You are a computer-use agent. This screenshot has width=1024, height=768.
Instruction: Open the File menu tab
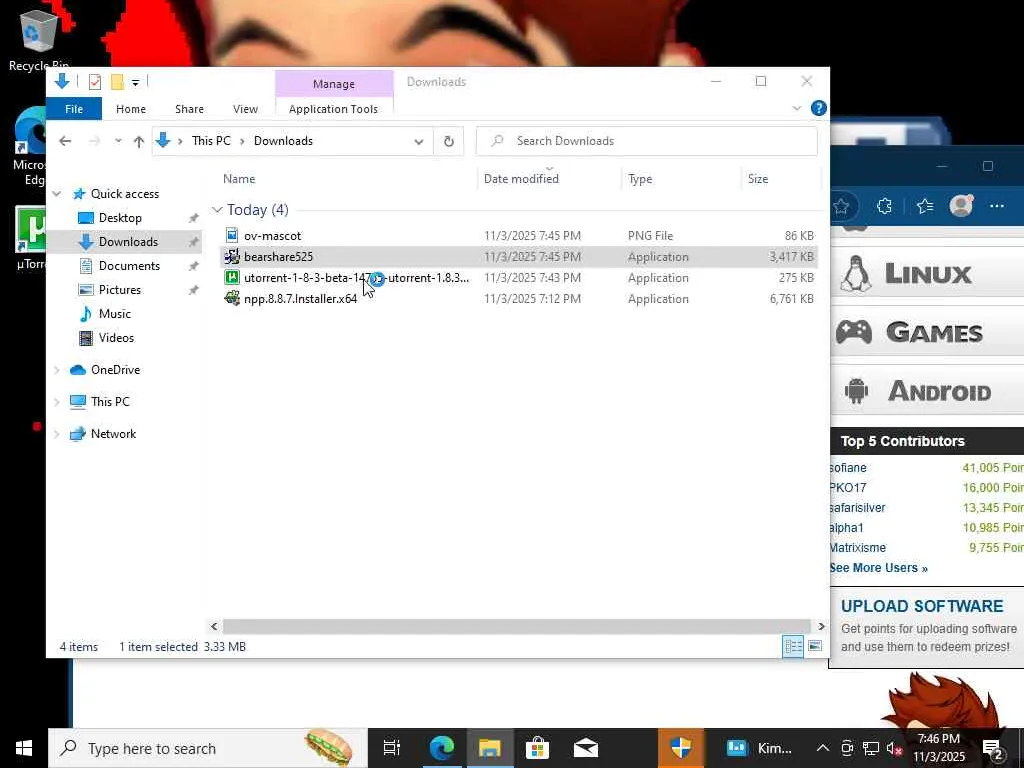click(74, 109)
